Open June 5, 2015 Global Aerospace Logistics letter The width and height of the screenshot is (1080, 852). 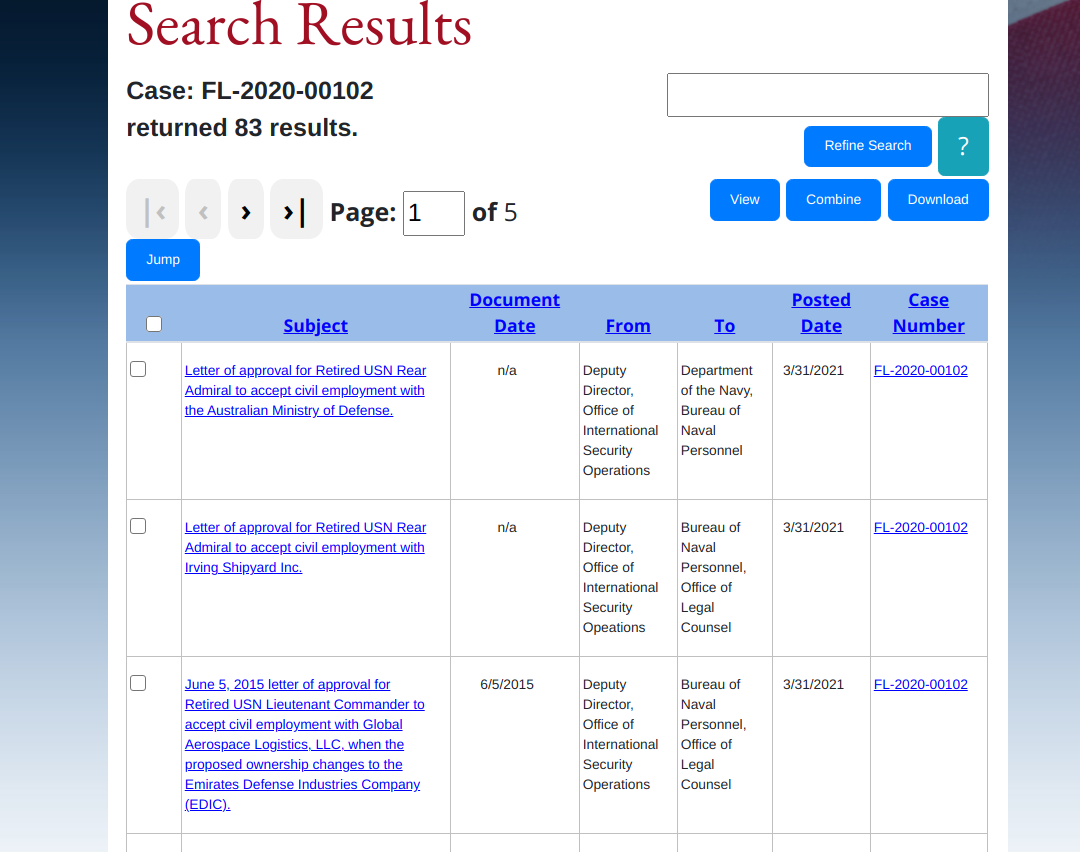[x=305, y=745]
